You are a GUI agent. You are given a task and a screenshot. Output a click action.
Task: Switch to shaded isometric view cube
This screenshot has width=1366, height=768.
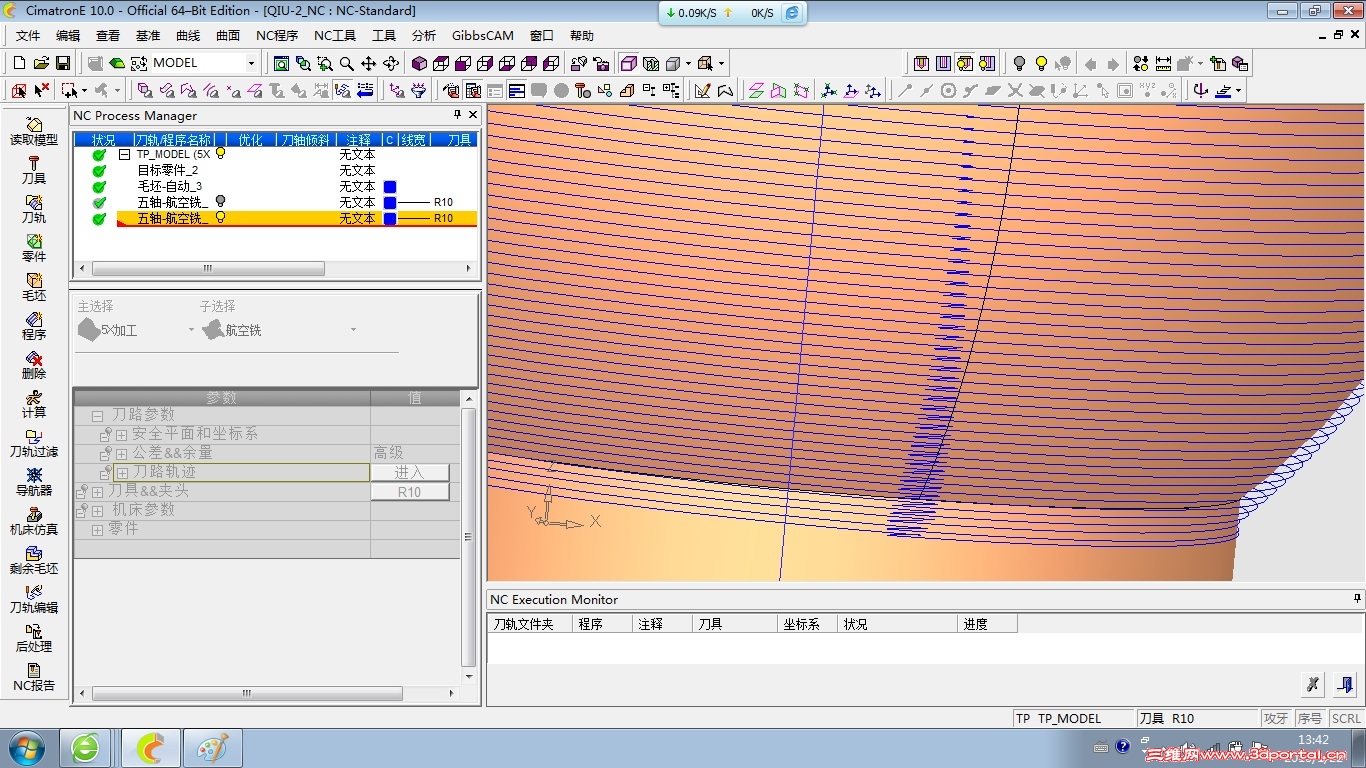coord(420,63)
